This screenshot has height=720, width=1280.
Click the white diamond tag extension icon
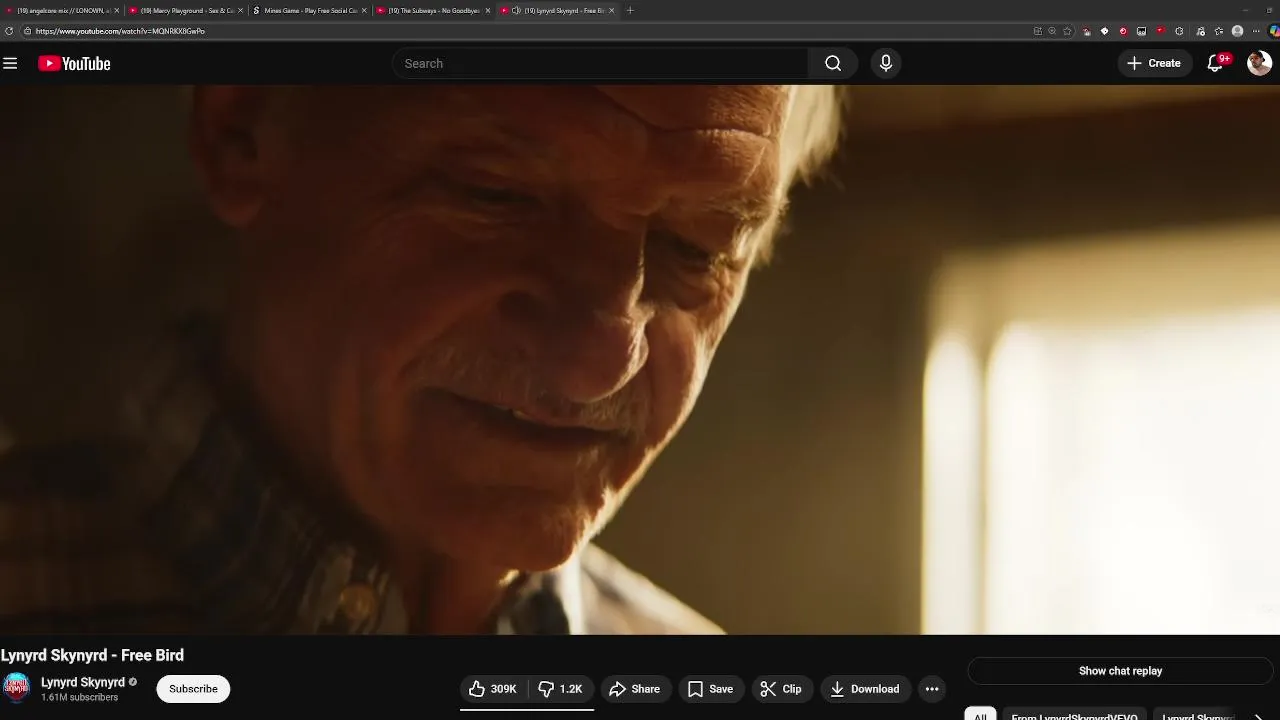point(1104,31)
